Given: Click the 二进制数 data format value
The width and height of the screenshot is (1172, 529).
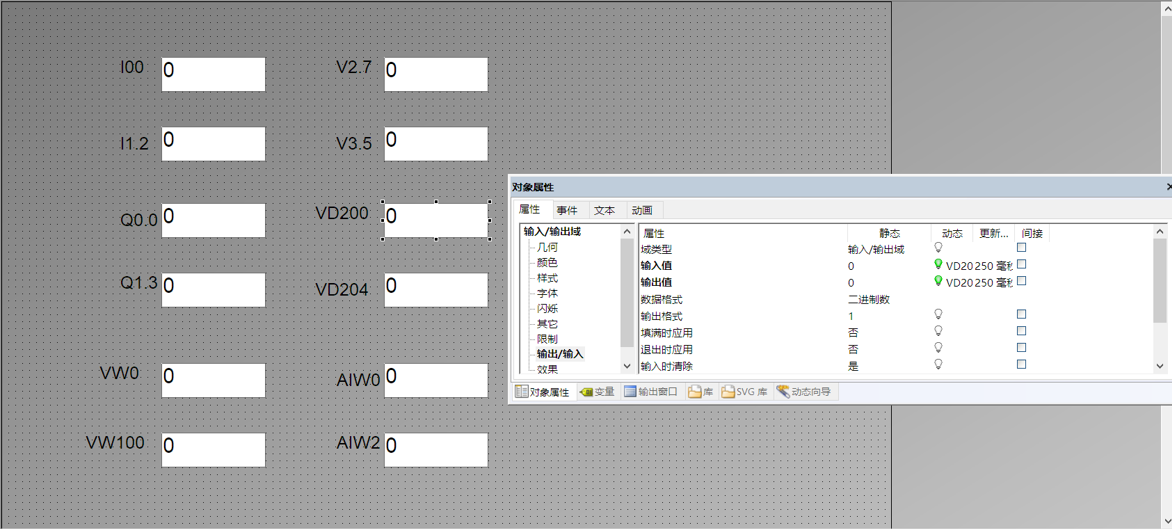Looking at the screenshot, I should [x=869, y=299].
